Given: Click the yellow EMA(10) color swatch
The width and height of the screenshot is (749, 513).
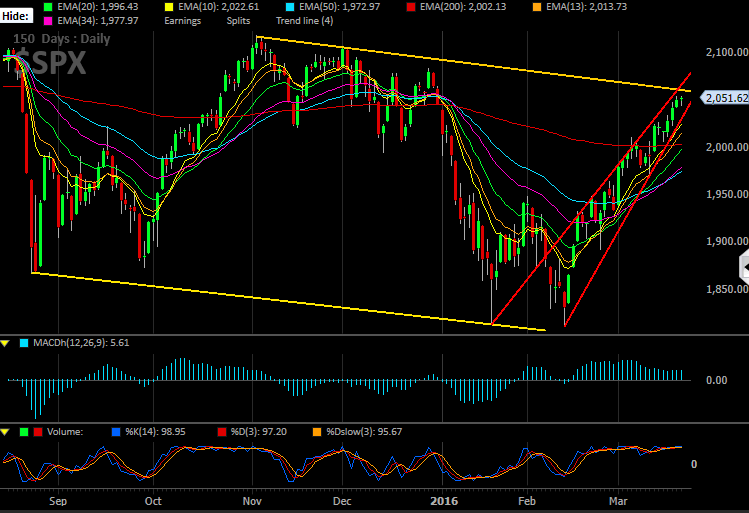Looking at the screenshot, I should click(169, 7).
